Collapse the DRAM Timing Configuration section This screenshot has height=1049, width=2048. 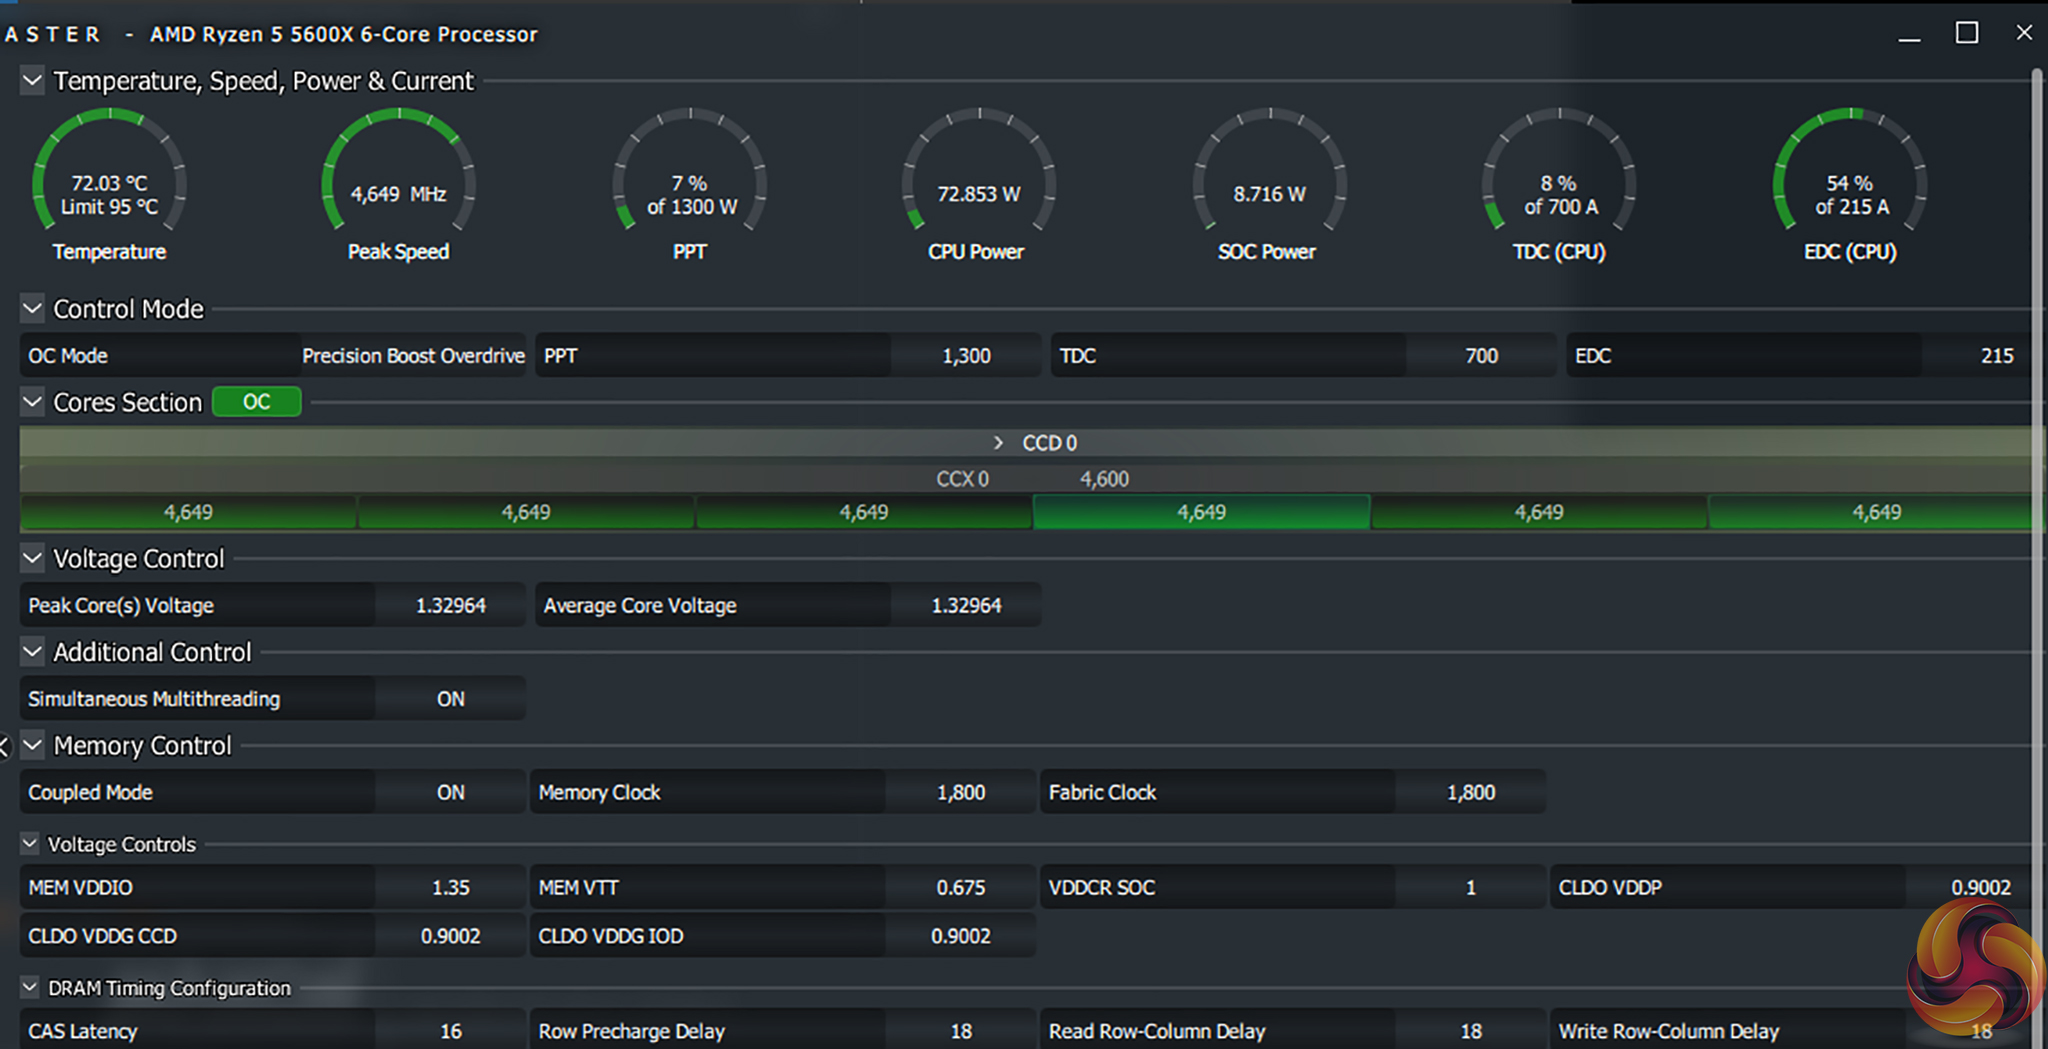click(30, 988)
